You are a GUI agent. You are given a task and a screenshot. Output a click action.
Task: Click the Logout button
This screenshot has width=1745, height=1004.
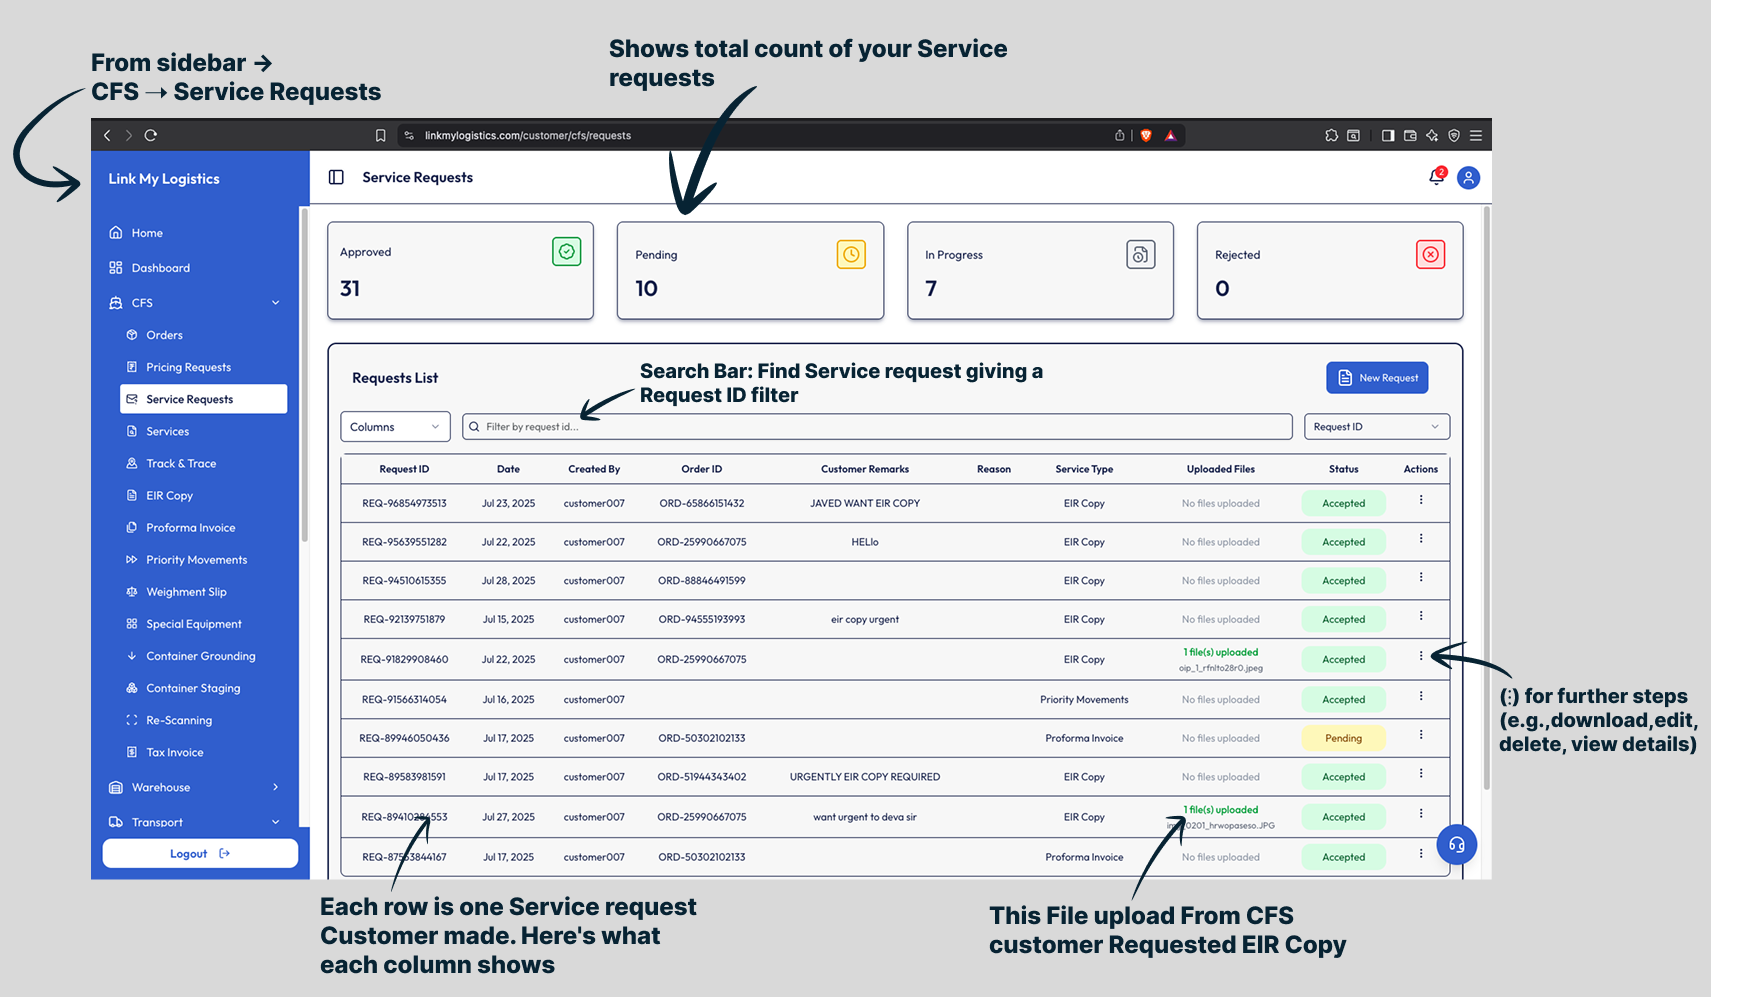tap(200, 854)
